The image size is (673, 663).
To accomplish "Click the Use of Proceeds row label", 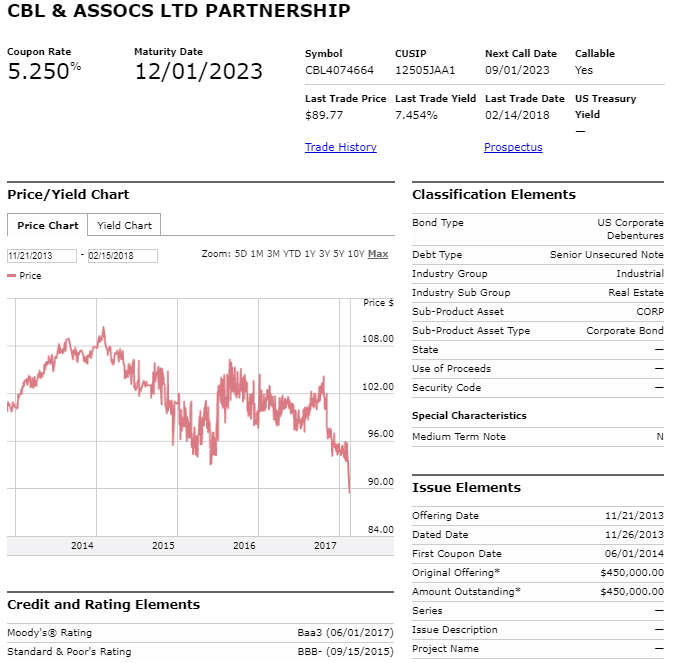I will (452, 369).
